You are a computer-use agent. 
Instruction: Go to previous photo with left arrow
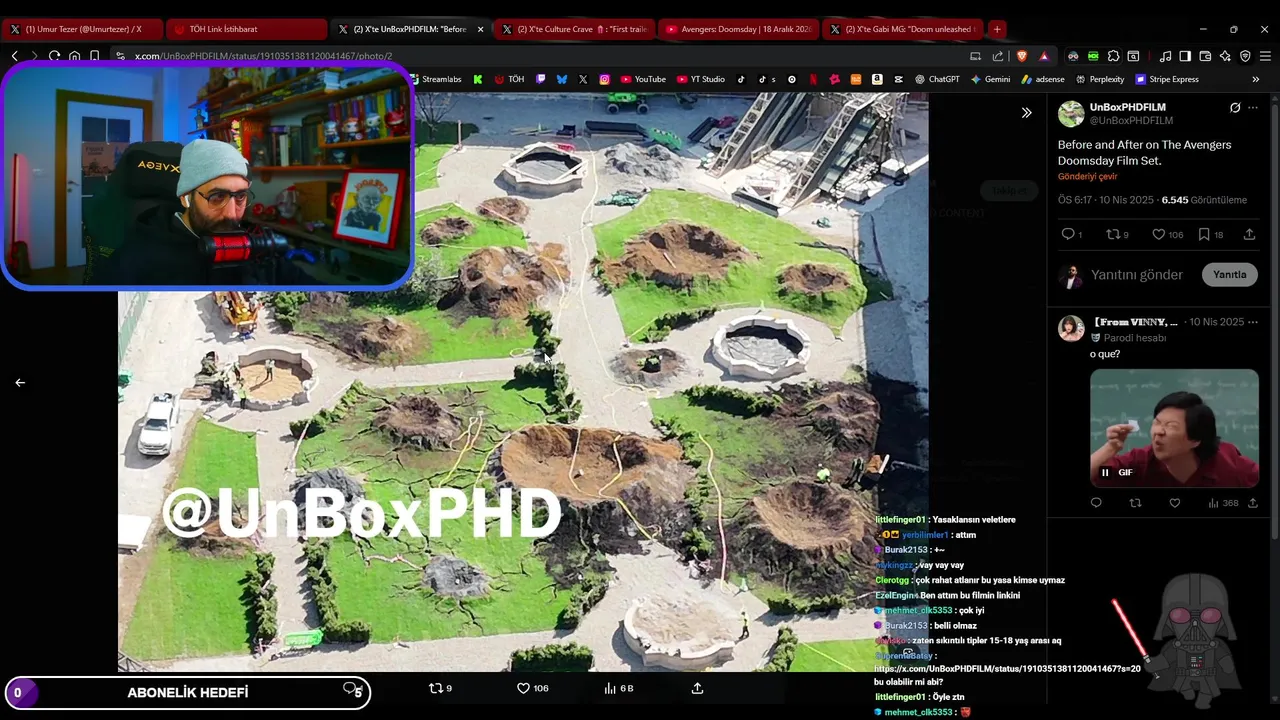(x=19, y=382)
